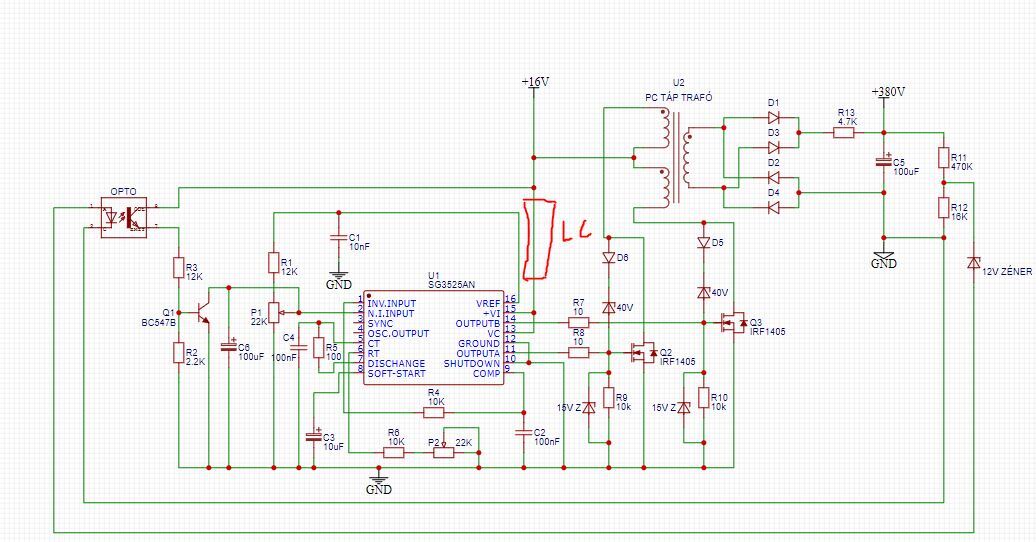Click the DISCHANGE pin label
Screen dimensions: 1036x542
click(396, 364)
